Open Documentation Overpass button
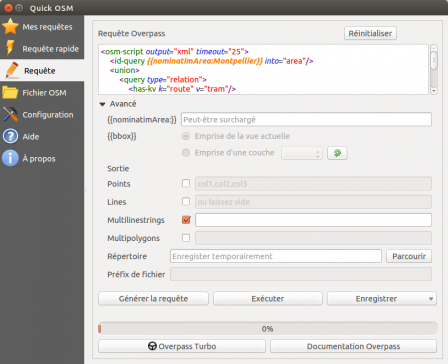The width and height of the screenshot is (448, 364). click(353, 346)
